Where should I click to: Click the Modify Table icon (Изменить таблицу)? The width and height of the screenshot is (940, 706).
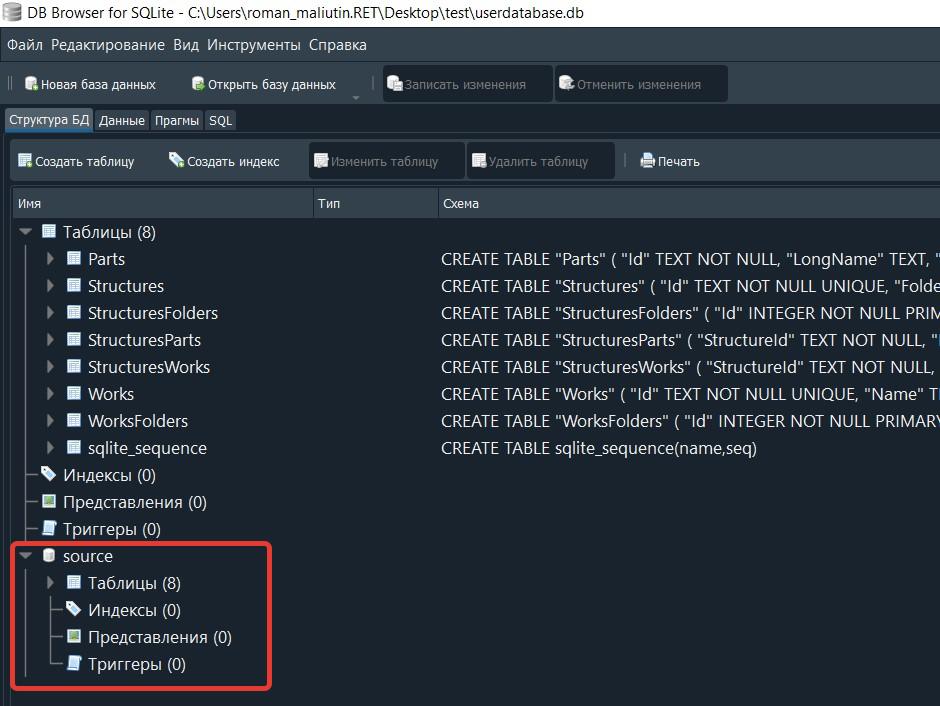321,161
